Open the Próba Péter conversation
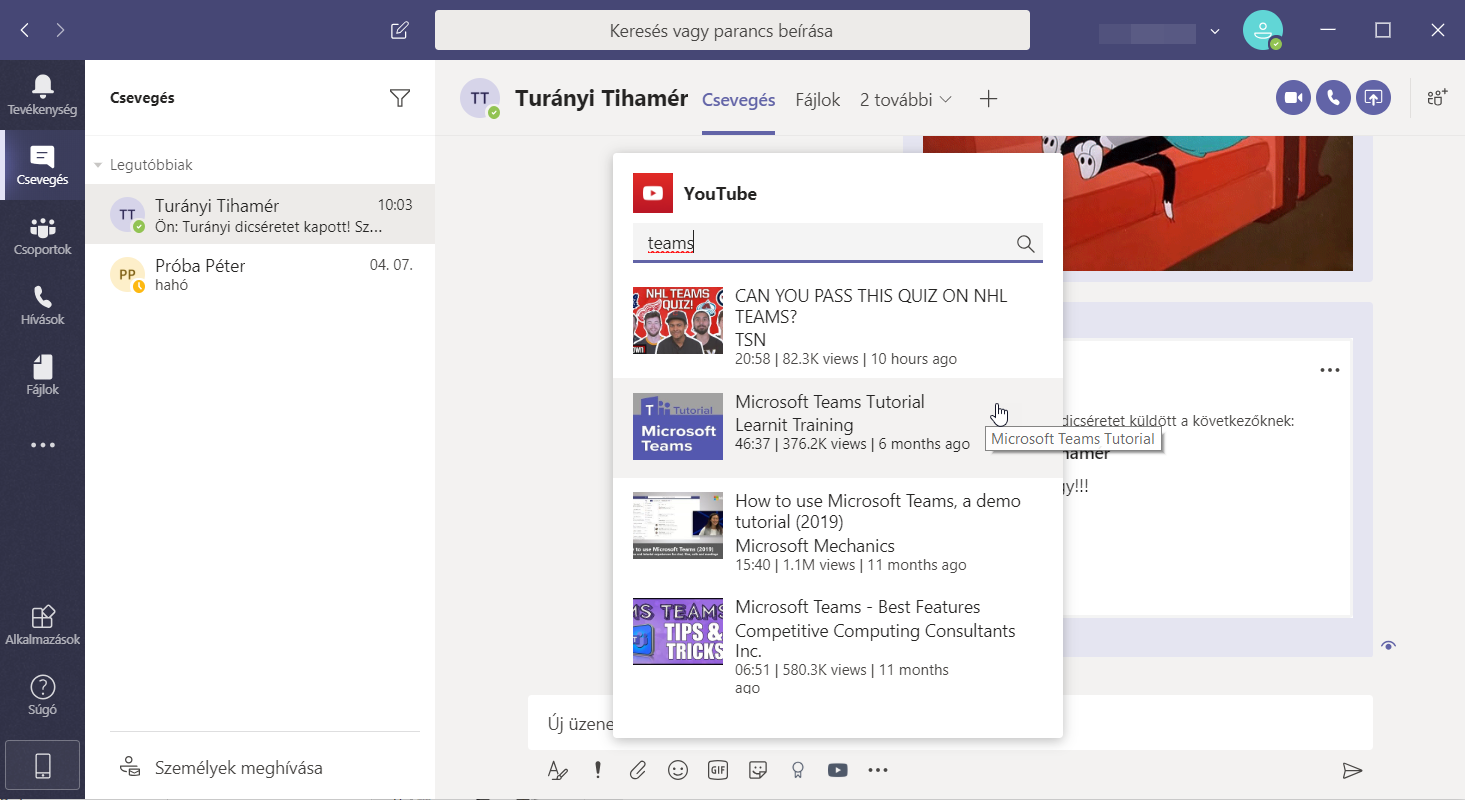Image resolution: width=1465 pixels, height=800 pixels. click(260, 275)
